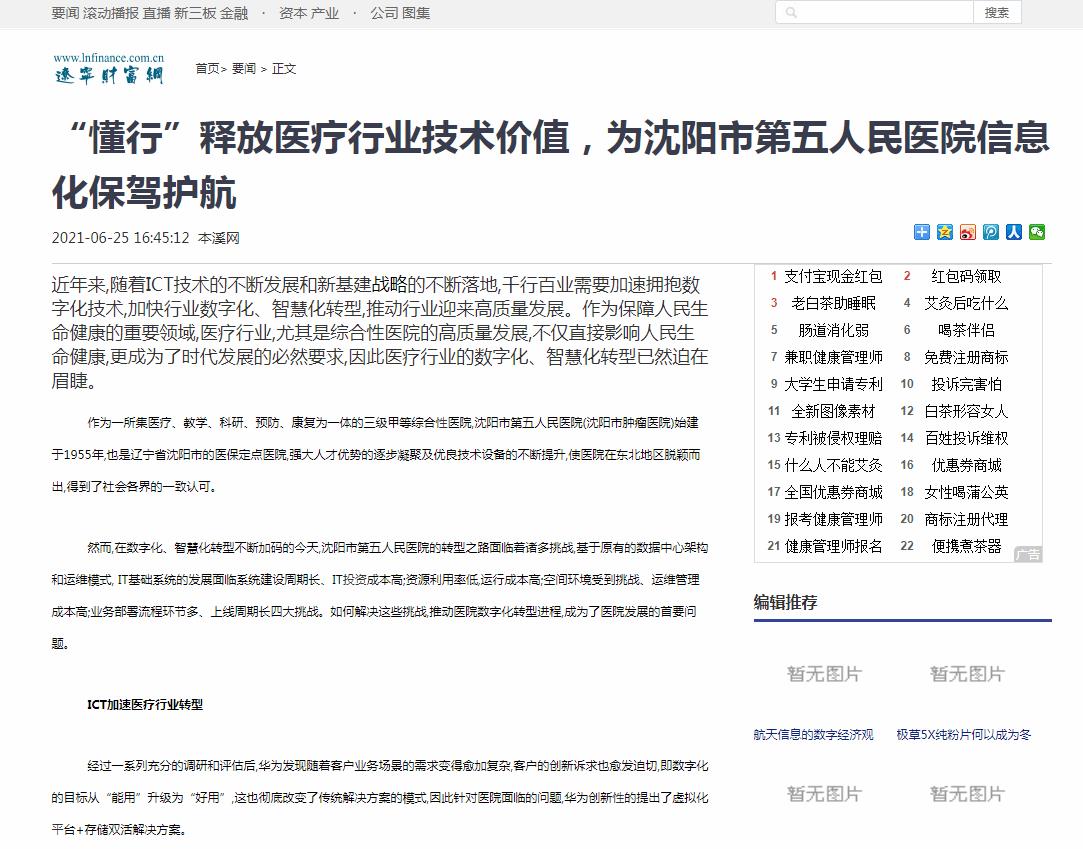This screenshot has width=1083, height=849.
Task: Open ad link 喝茶伴侣
Action: pyautogui.click(x=966, y=330)
